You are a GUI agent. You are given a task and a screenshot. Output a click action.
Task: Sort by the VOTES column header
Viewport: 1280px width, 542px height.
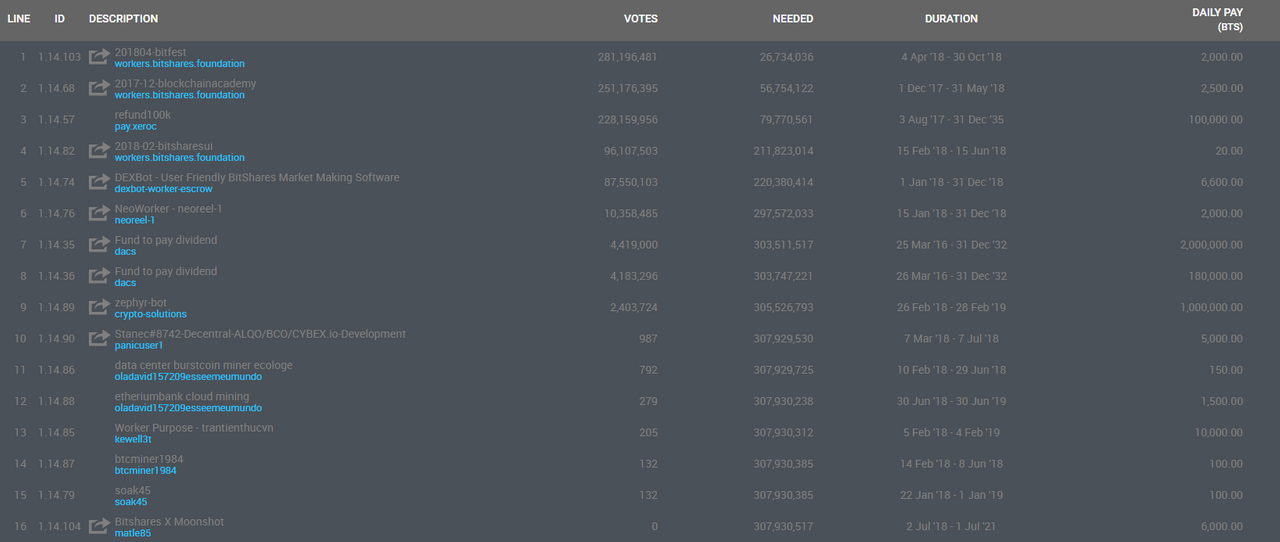tap(641, 19)
